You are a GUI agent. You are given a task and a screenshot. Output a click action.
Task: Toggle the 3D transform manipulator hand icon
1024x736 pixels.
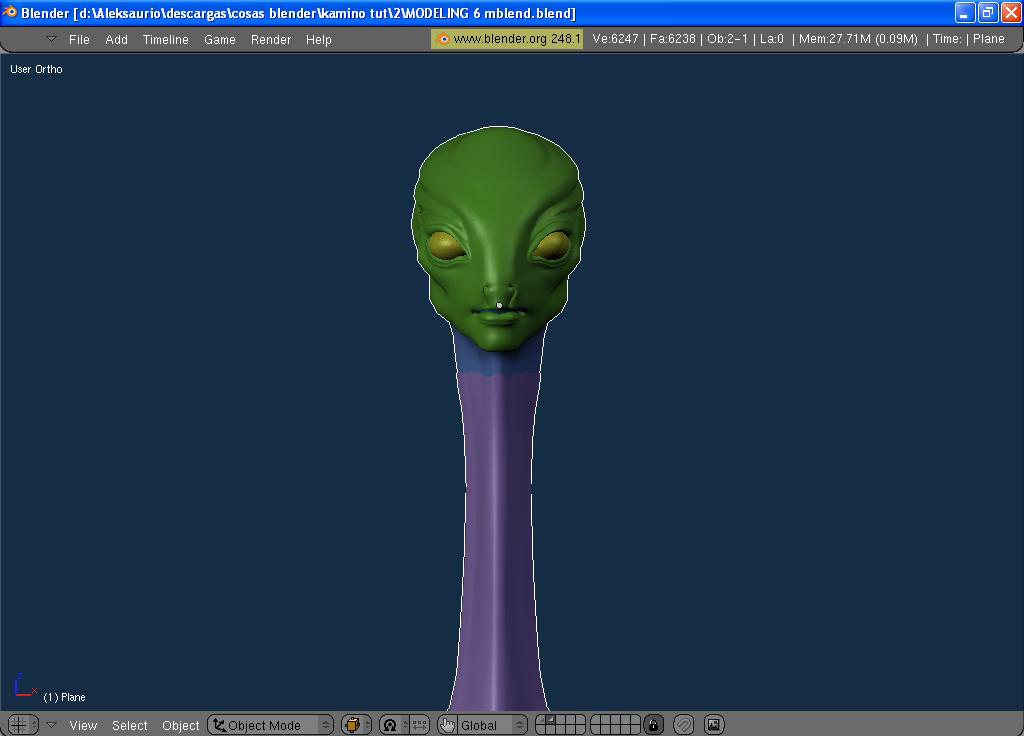pos(447,725)
